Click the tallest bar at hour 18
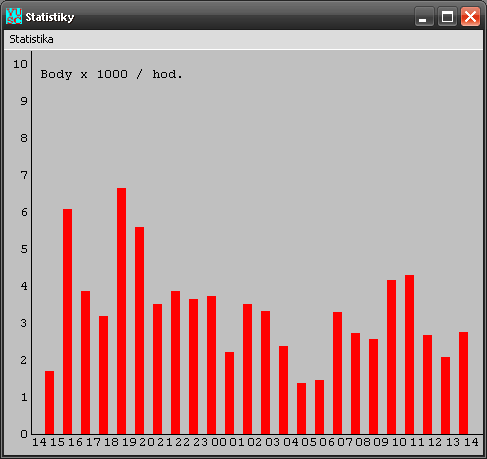 (121, 311)
